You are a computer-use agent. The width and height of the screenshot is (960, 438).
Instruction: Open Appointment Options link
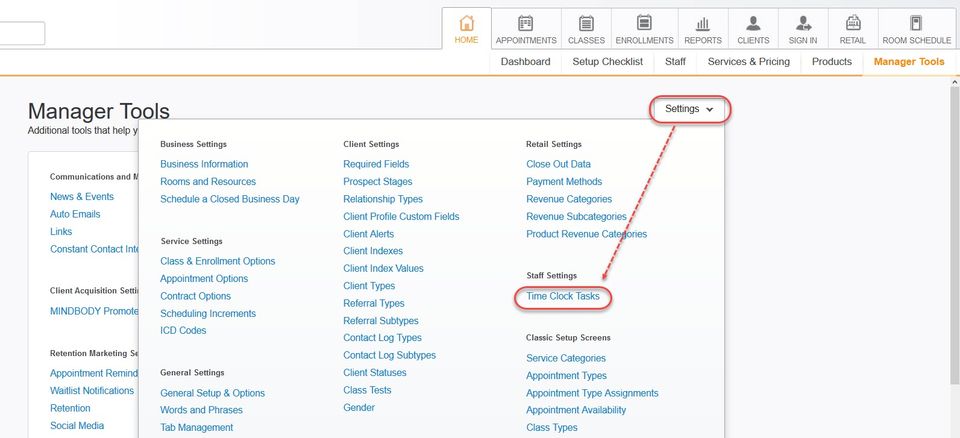click(204, 279)
